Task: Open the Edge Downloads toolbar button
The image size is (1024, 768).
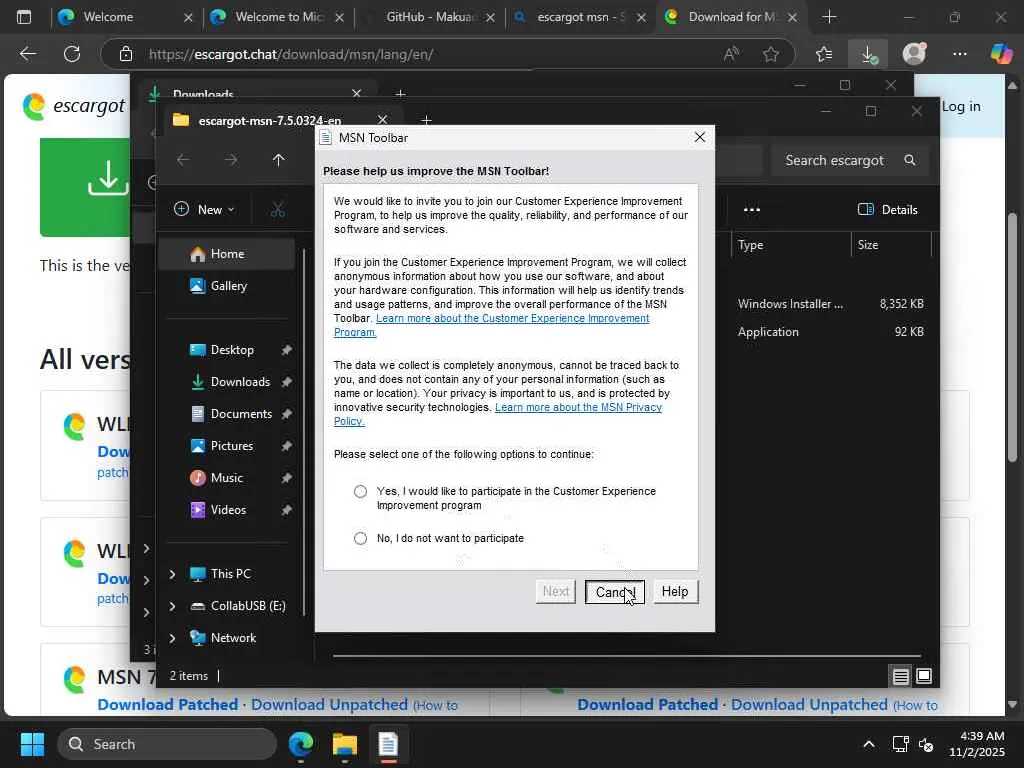Action: pyautogui.click(x=869, y=54)
